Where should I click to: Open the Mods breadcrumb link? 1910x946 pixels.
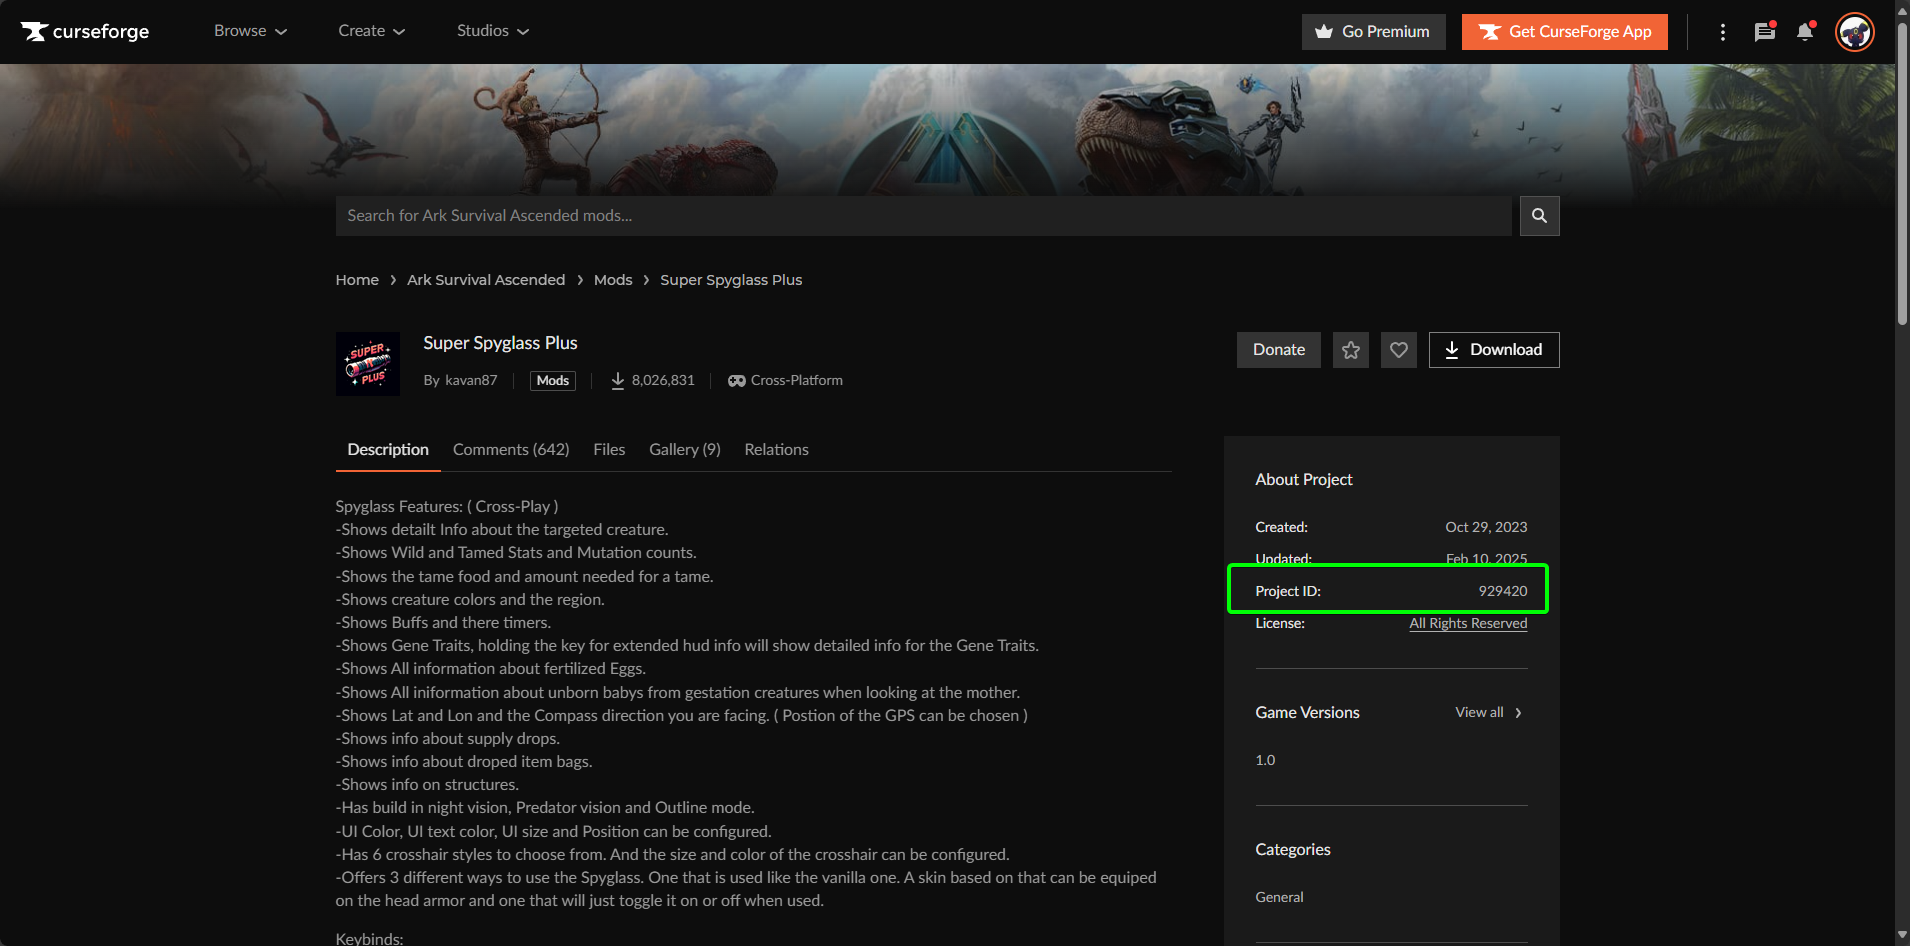[x=613, y=280]
